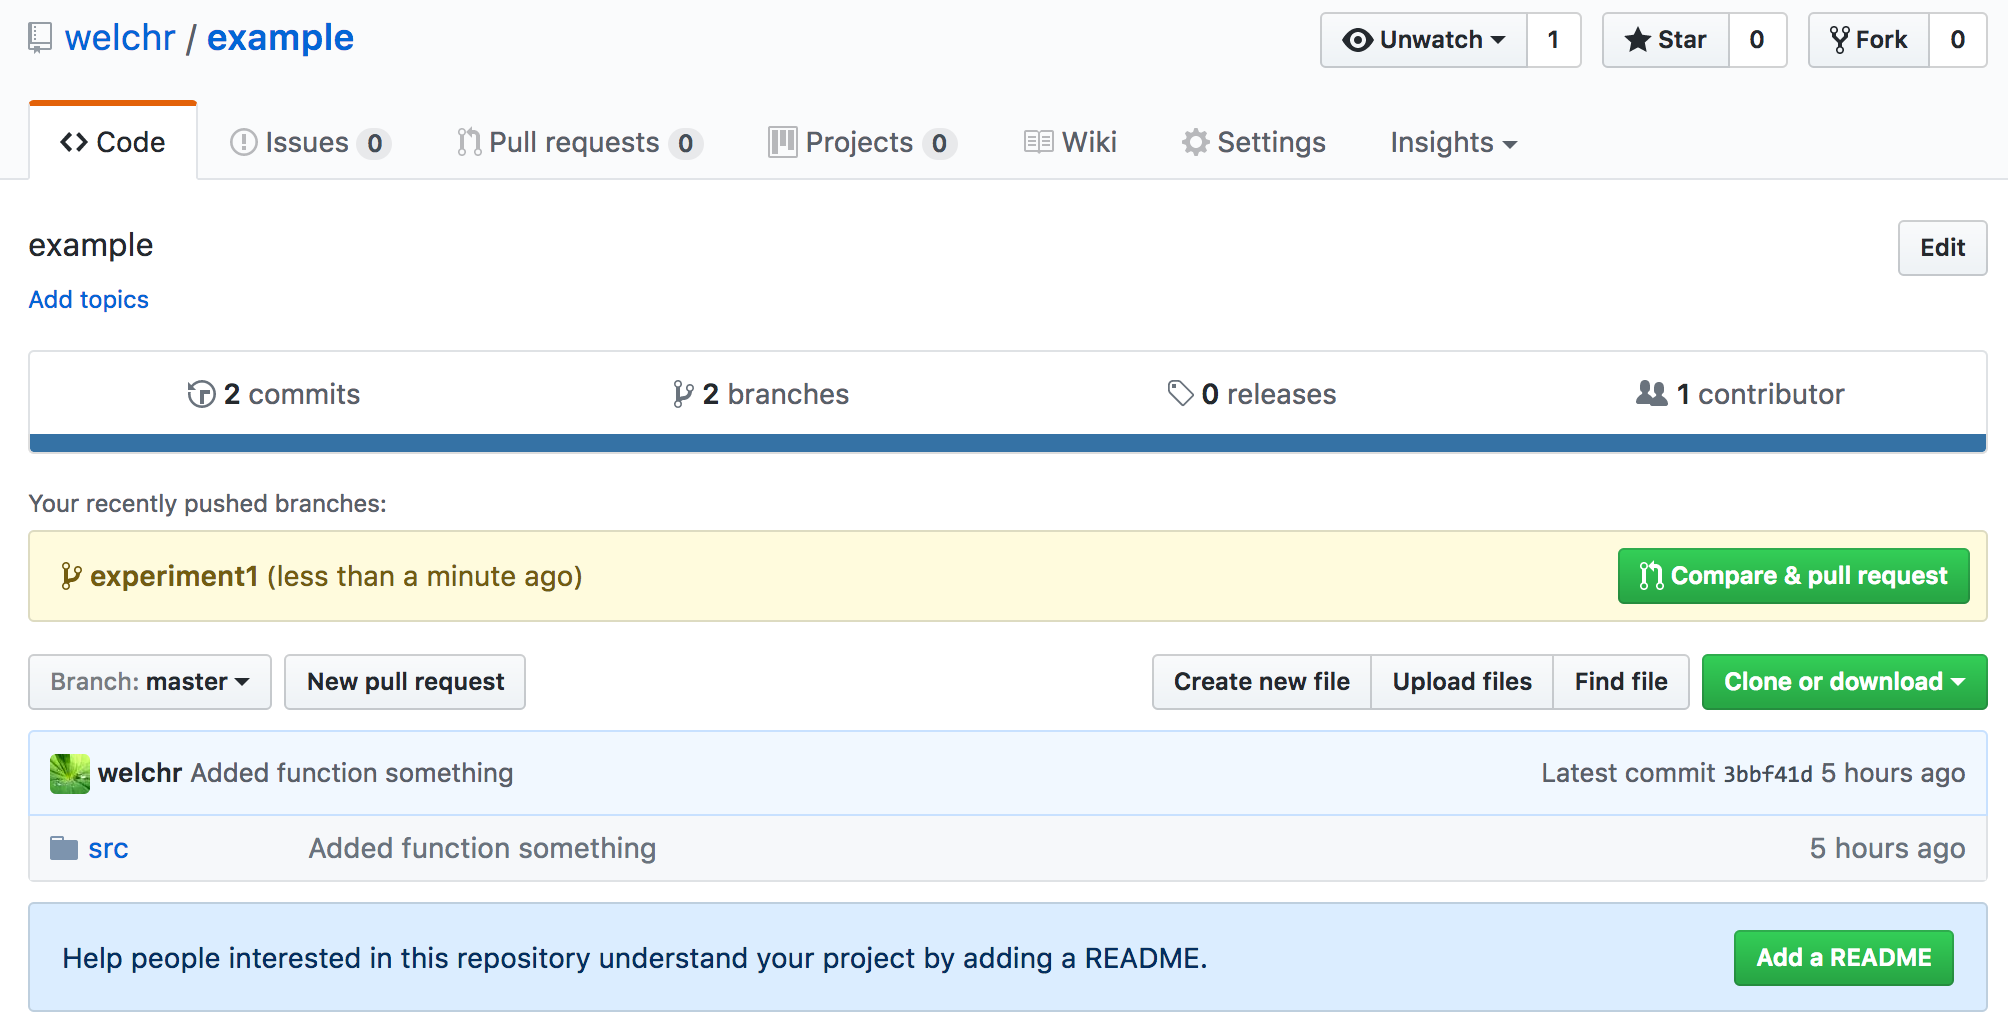Fork the example repository
The height and width of the screenshot is (1036, 2008).
tap(1868, 40)
